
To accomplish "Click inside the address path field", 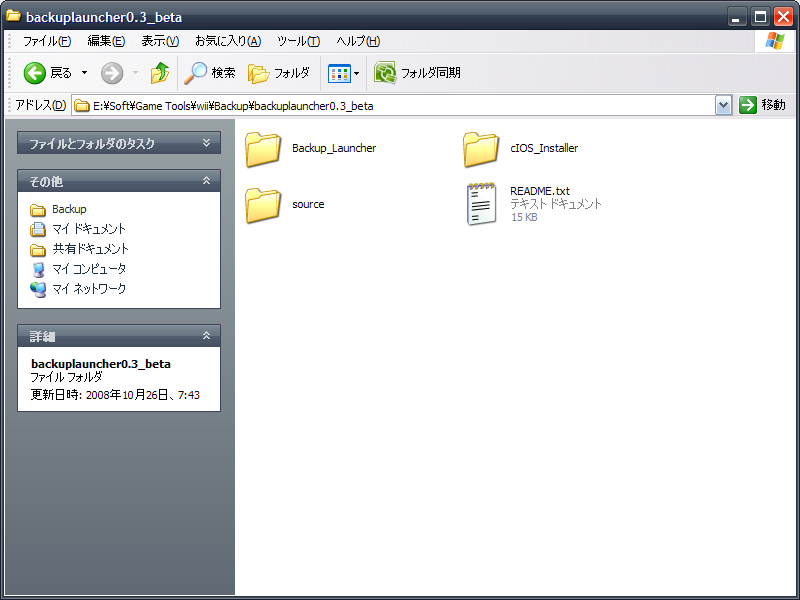I will tap(393, 106).
